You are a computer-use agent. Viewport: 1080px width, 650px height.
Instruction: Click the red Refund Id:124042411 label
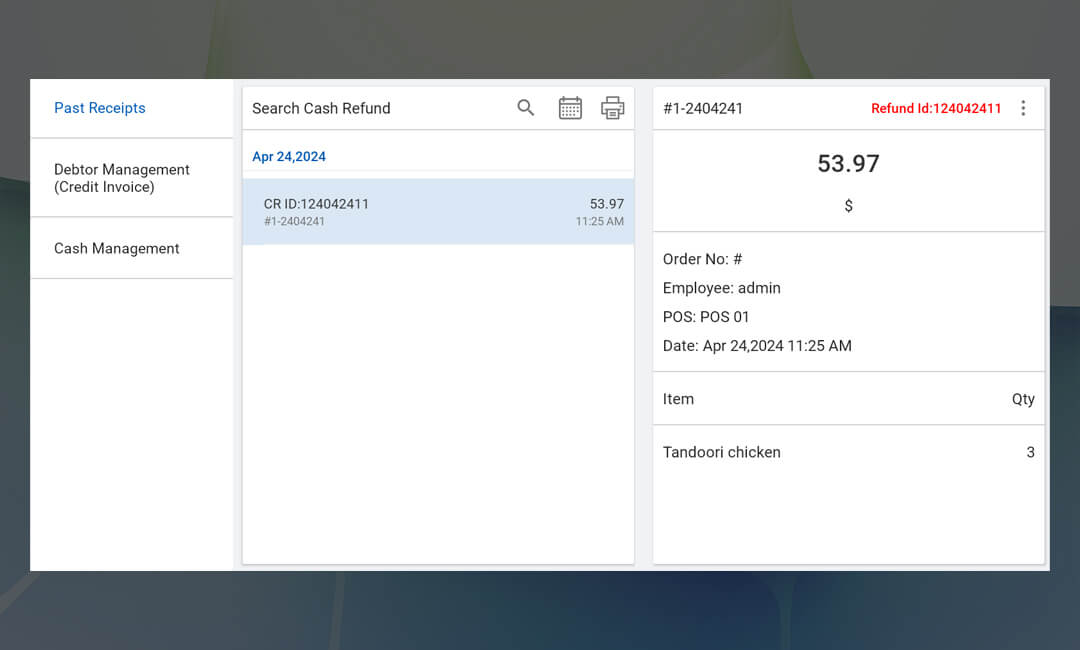pos(935,108)
